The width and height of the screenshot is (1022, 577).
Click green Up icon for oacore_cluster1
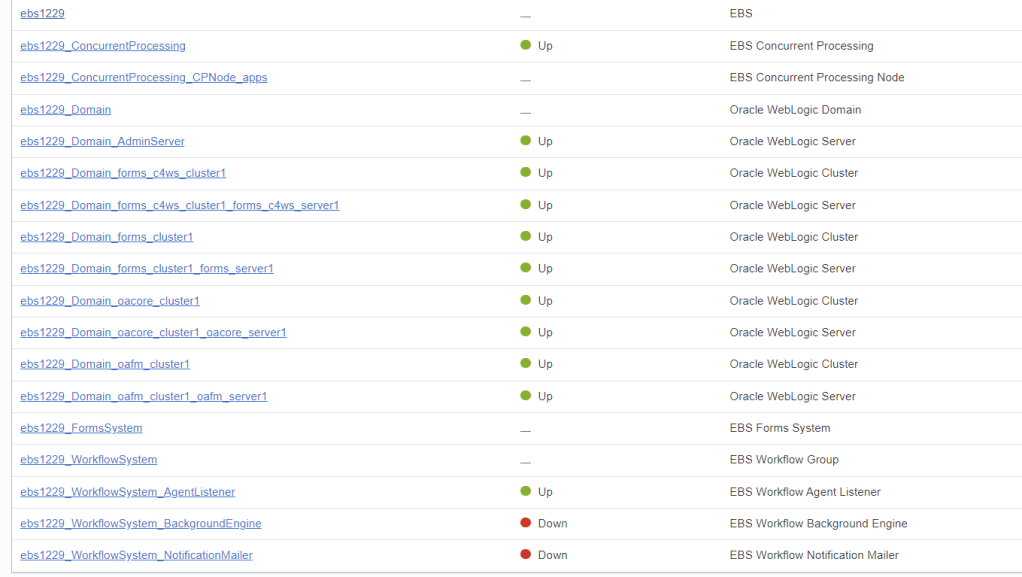point(525,300)
